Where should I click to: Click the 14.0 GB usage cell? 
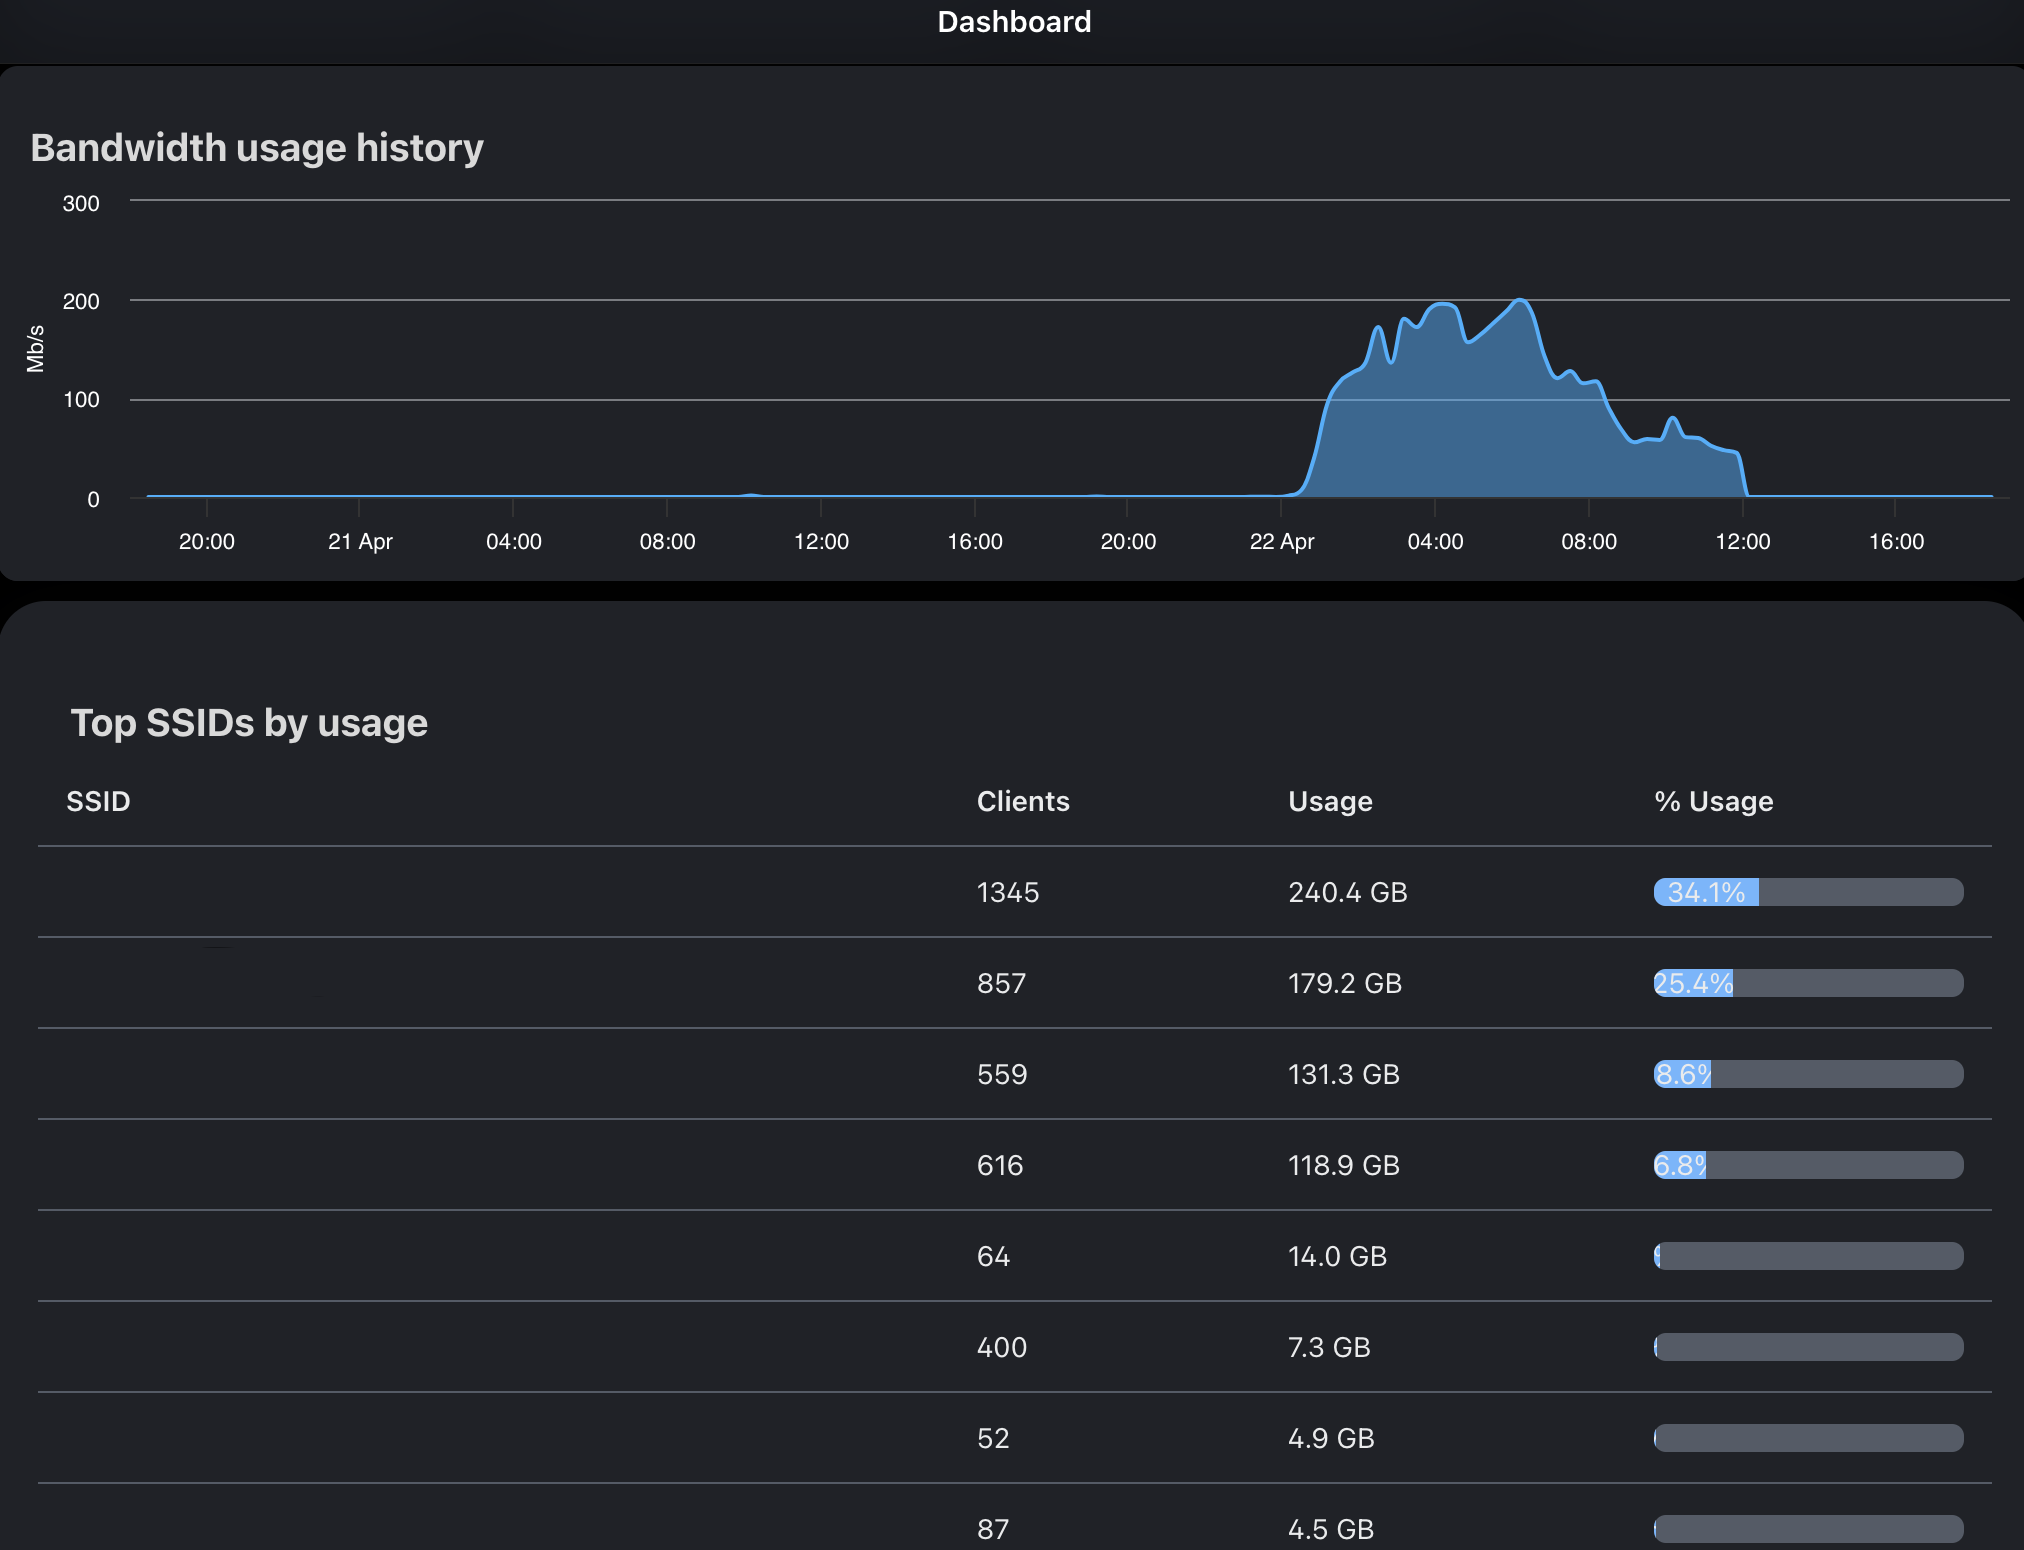click(x=1337, y=1256)
